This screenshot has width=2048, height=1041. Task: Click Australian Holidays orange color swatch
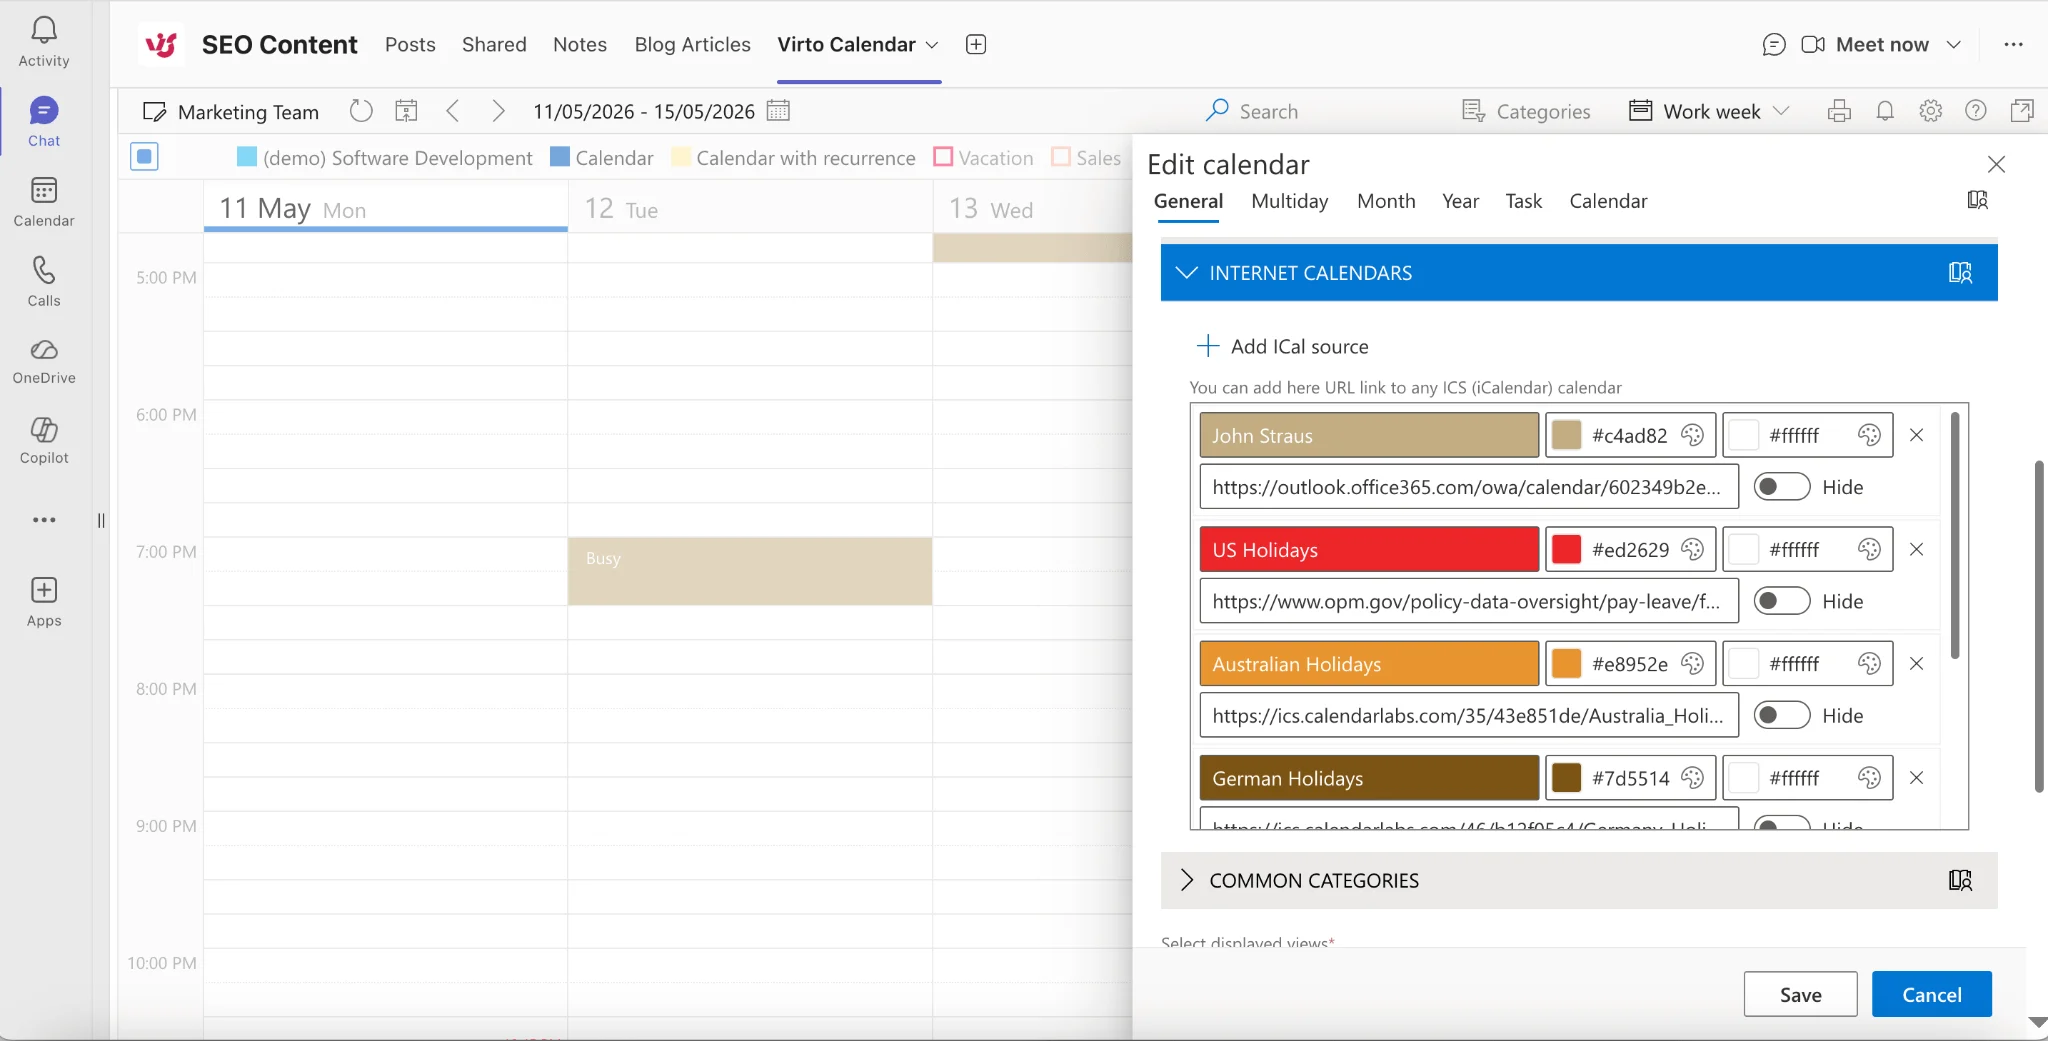[1566, 663]
